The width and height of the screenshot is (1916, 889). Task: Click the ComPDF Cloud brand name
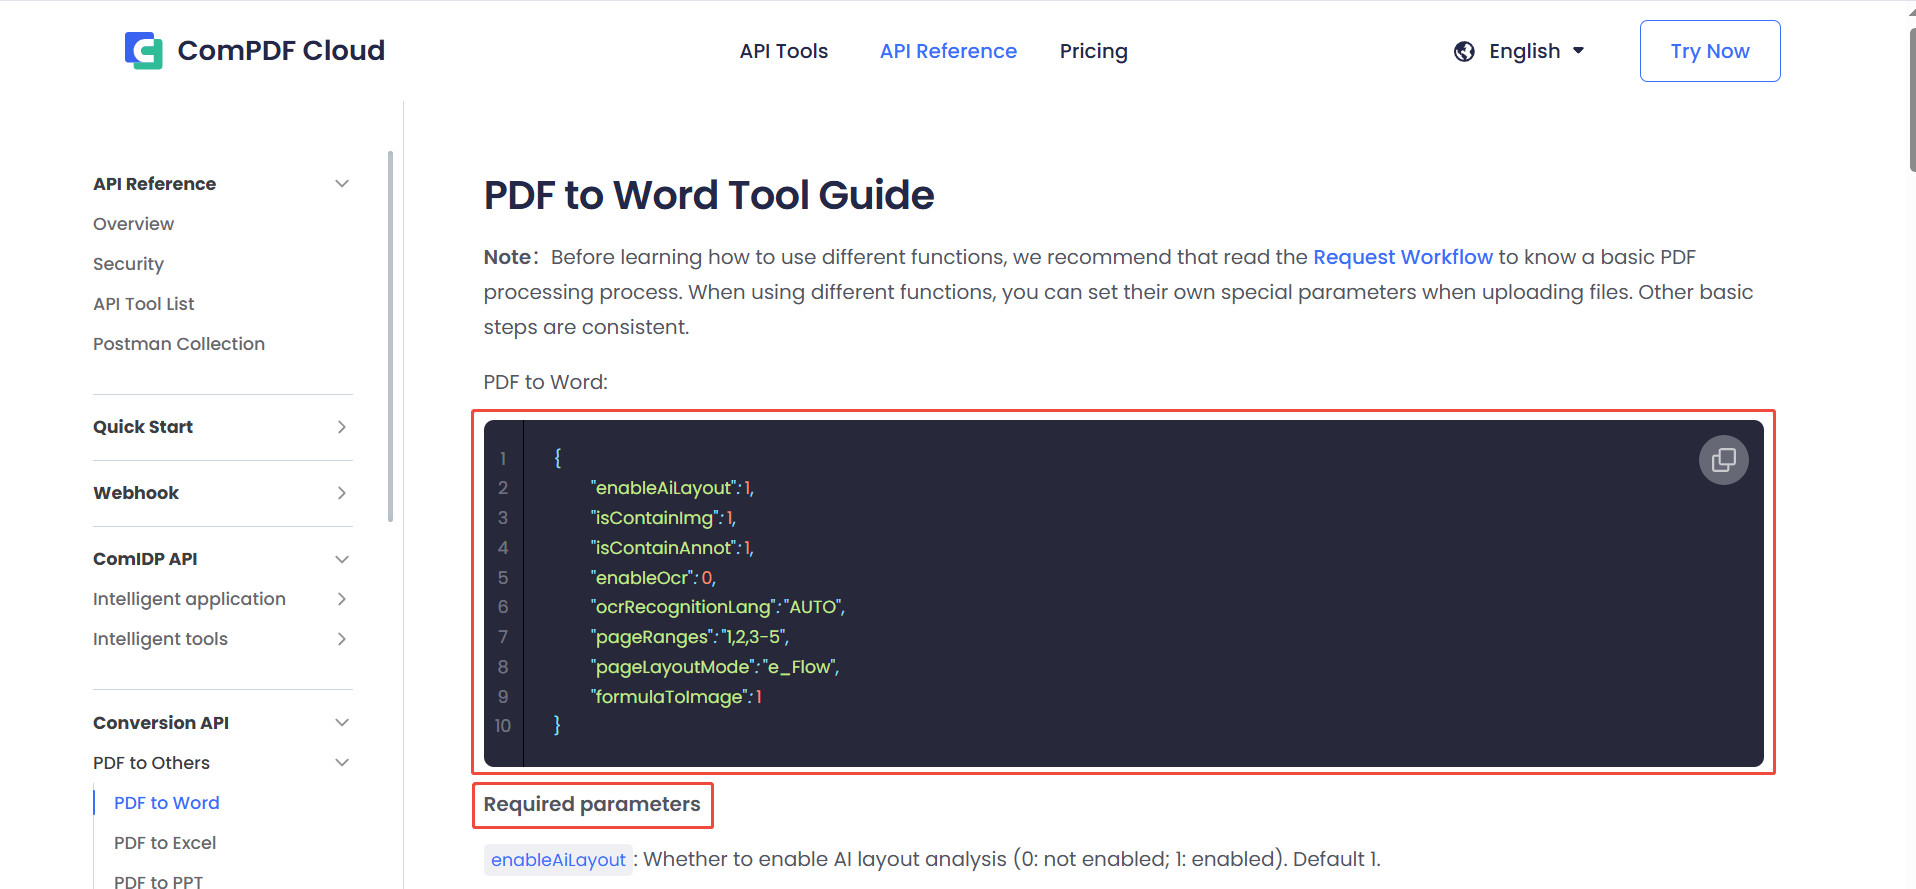pyautogui.click(x=281, y=50)
